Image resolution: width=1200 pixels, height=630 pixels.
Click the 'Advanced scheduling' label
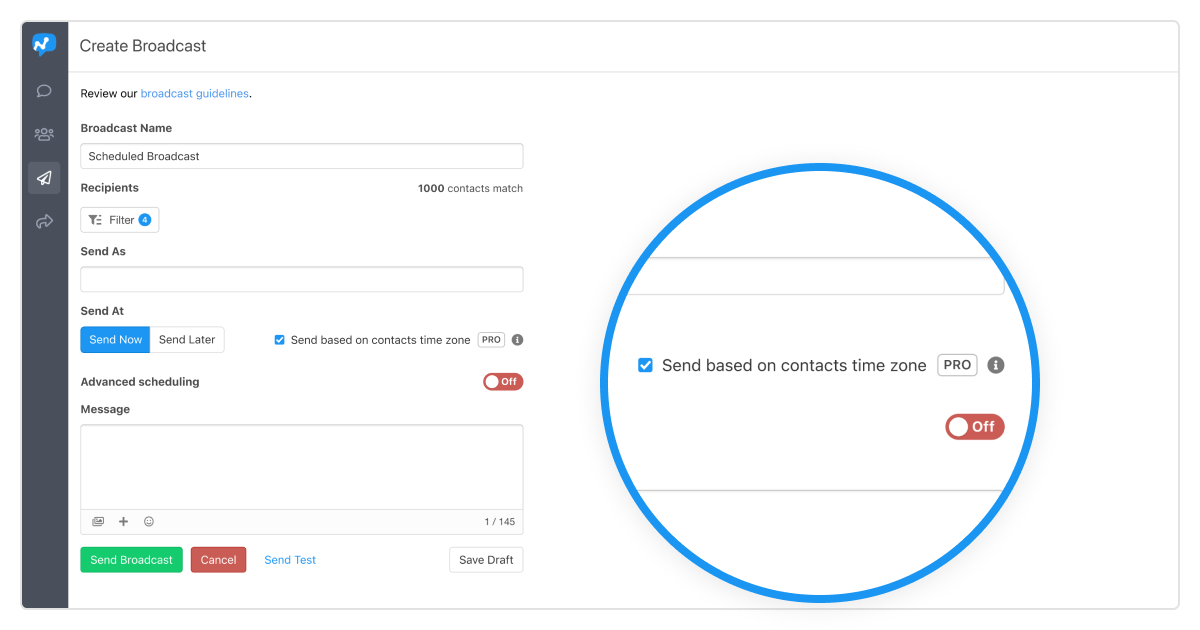click(140, 382)
